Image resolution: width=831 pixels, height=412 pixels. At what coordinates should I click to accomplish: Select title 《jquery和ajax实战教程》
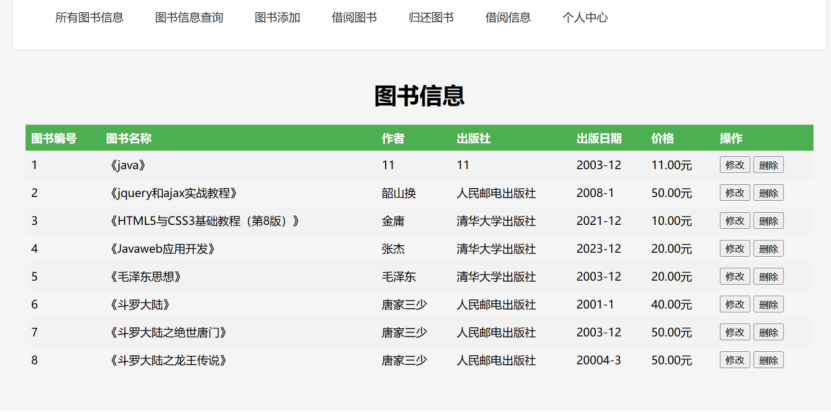[x=172, y=193]
